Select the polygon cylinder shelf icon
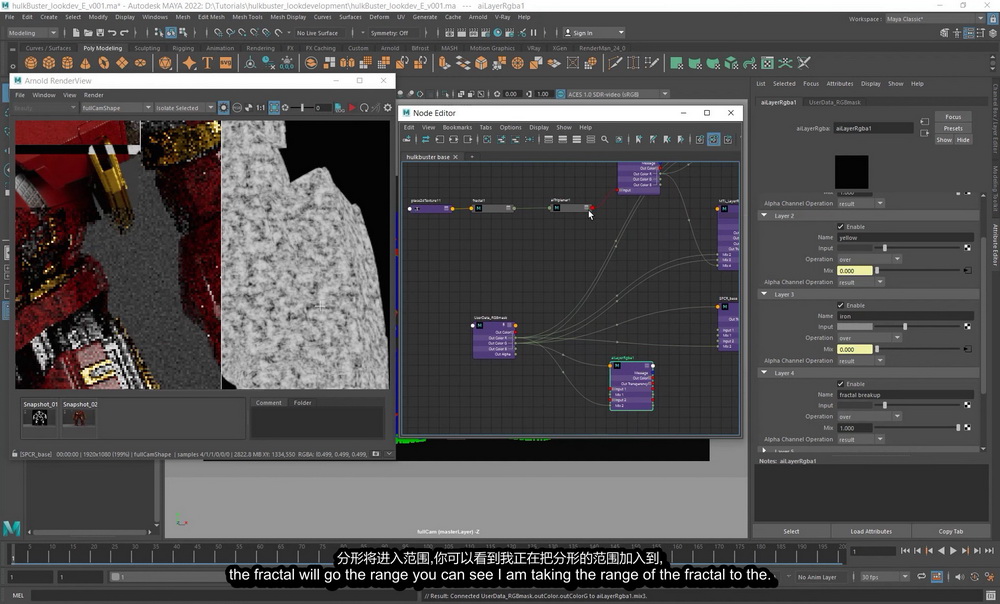The height and width of the screenshot is (604, 1000). [x=67, y=63]
